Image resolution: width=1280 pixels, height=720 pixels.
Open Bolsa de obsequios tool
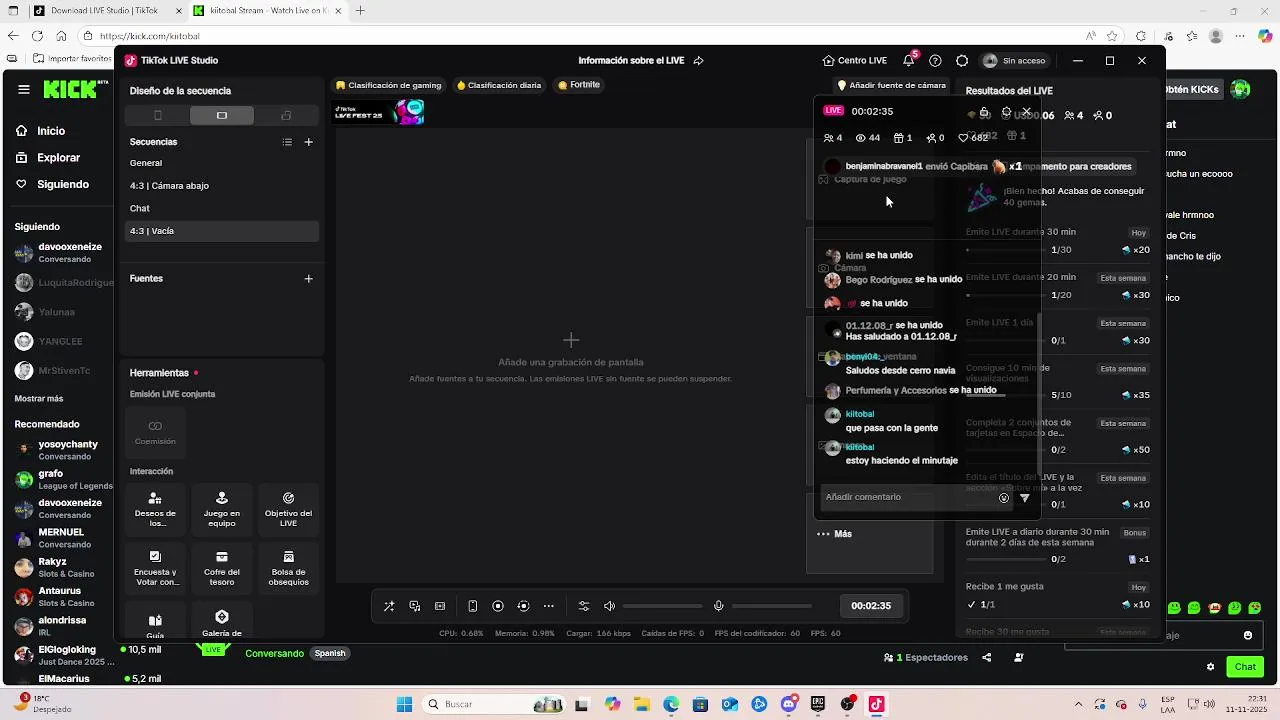click(x=288, y=568)
